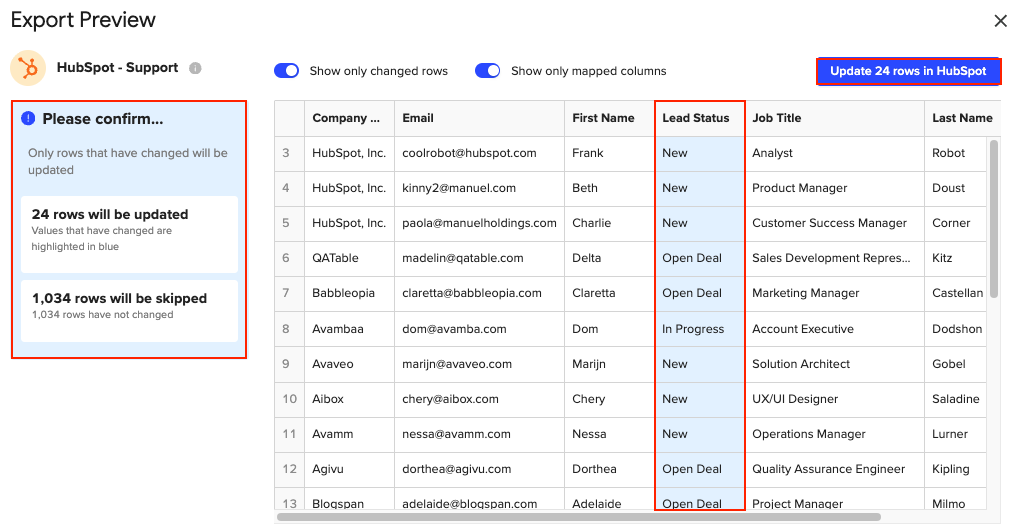Select the Lead Status column header
1014x531 pixels.
[696, 118]
